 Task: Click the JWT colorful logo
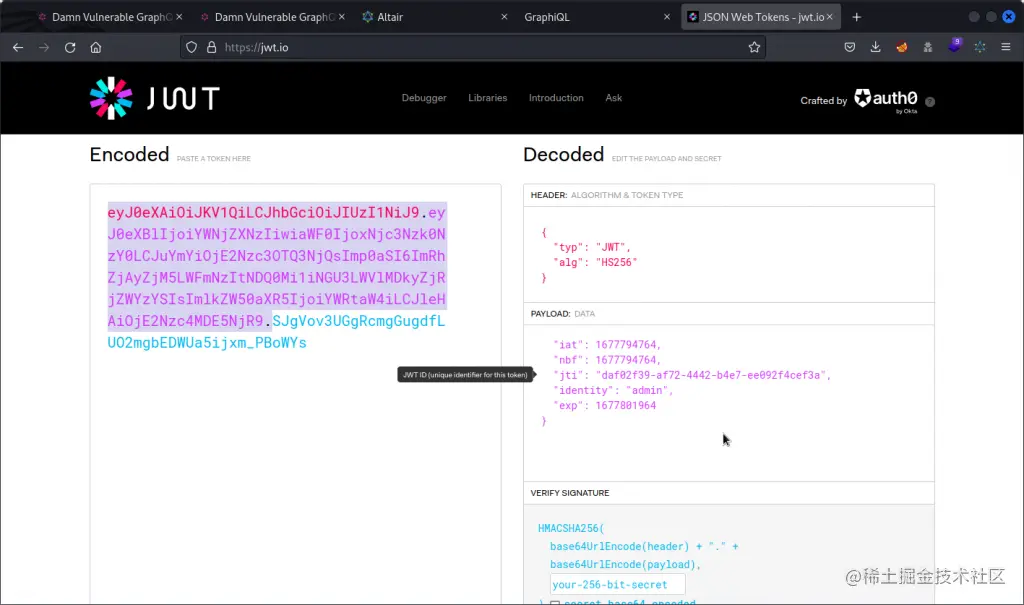pyautogui.click(x=111, y=99)
